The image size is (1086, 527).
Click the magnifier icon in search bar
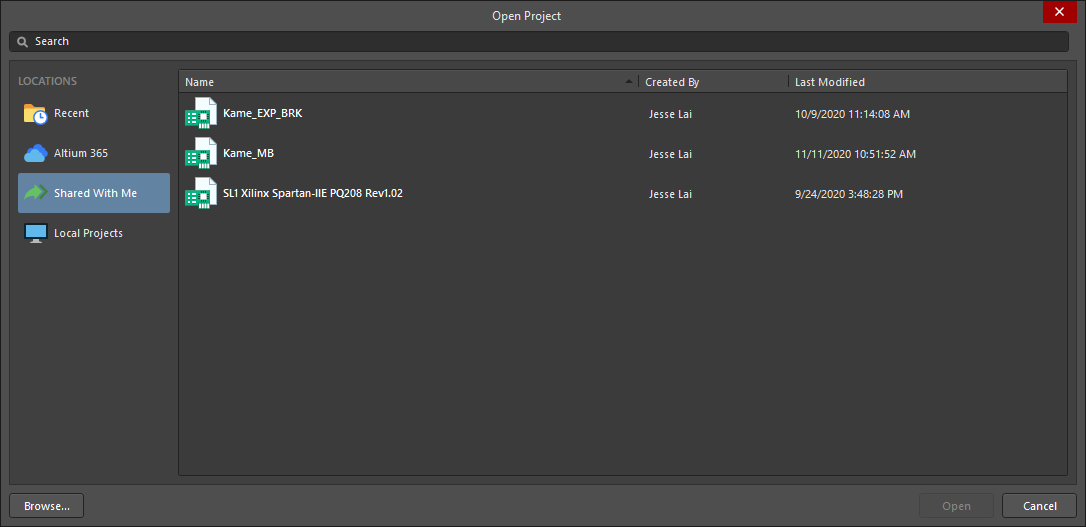(x=22, y=42)
